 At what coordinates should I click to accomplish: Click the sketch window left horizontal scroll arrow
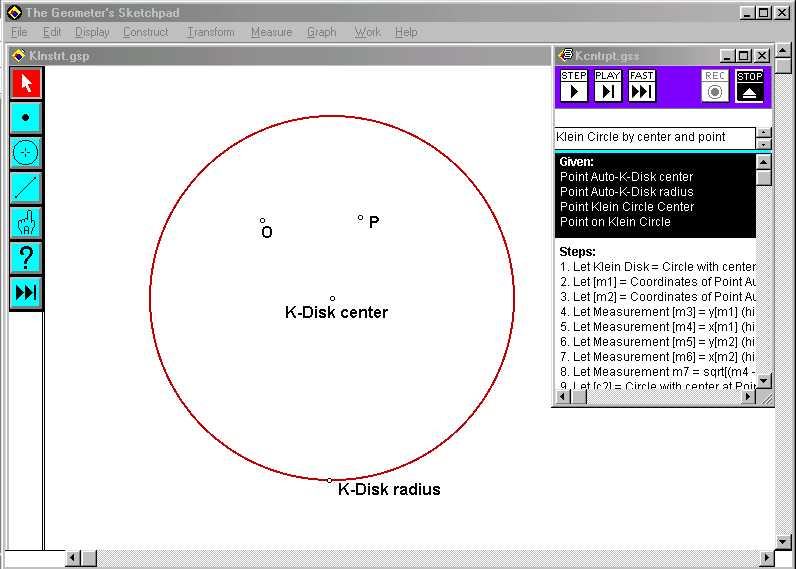point(73,558)
